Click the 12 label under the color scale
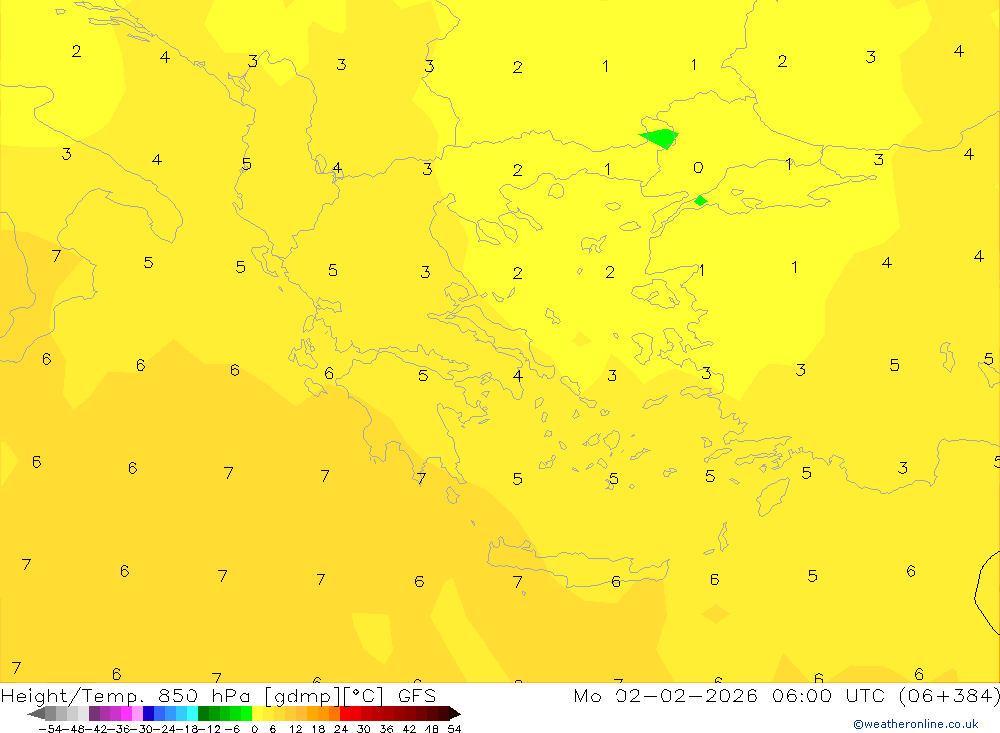Screen dimensions: 1000x733 point(295,729)
